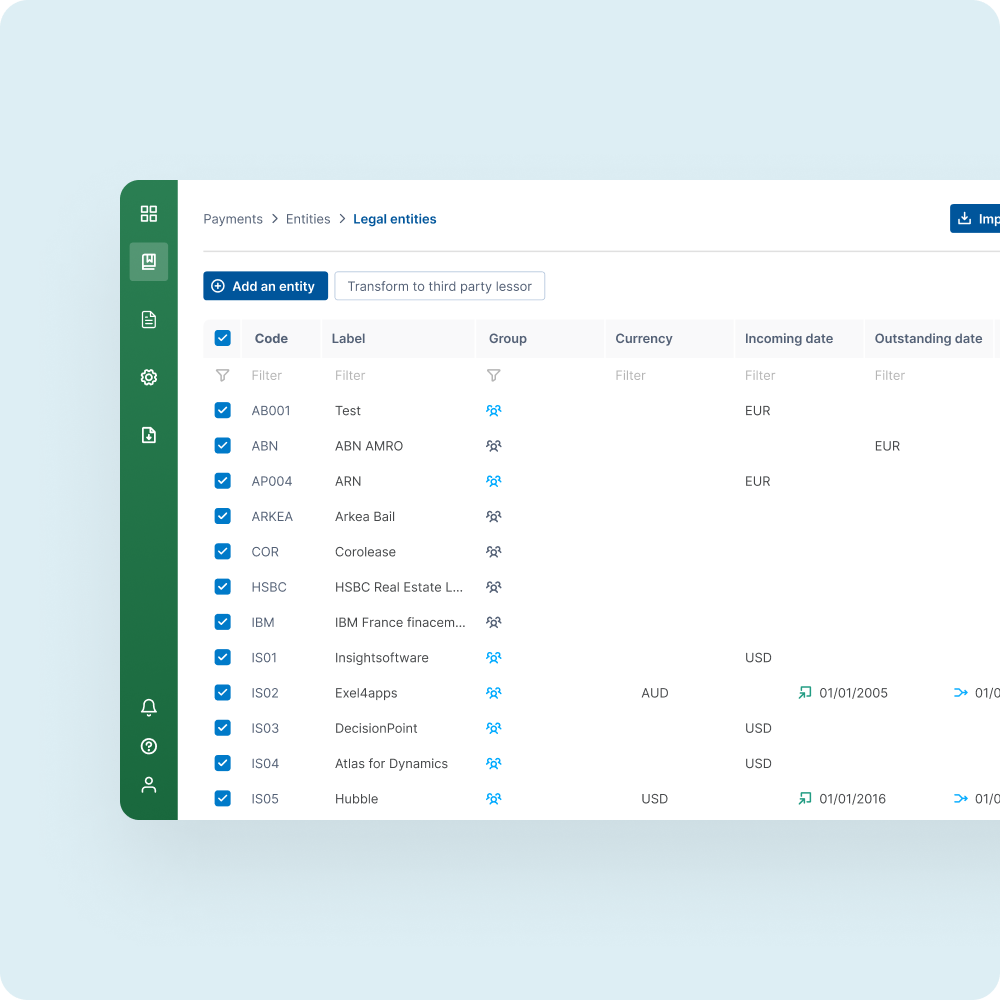Click Add an entity button
Viewport: 1000px width, 1000px height.
coord(265,286)
